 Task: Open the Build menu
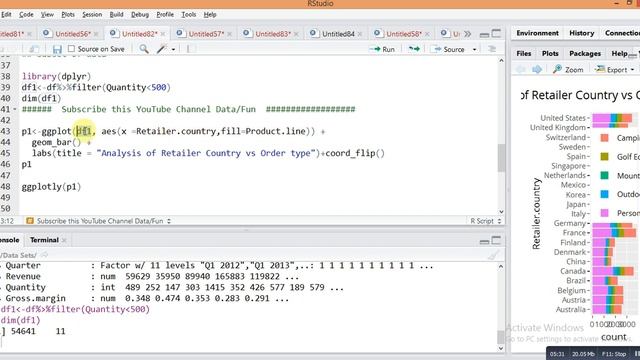click(116, 15)
